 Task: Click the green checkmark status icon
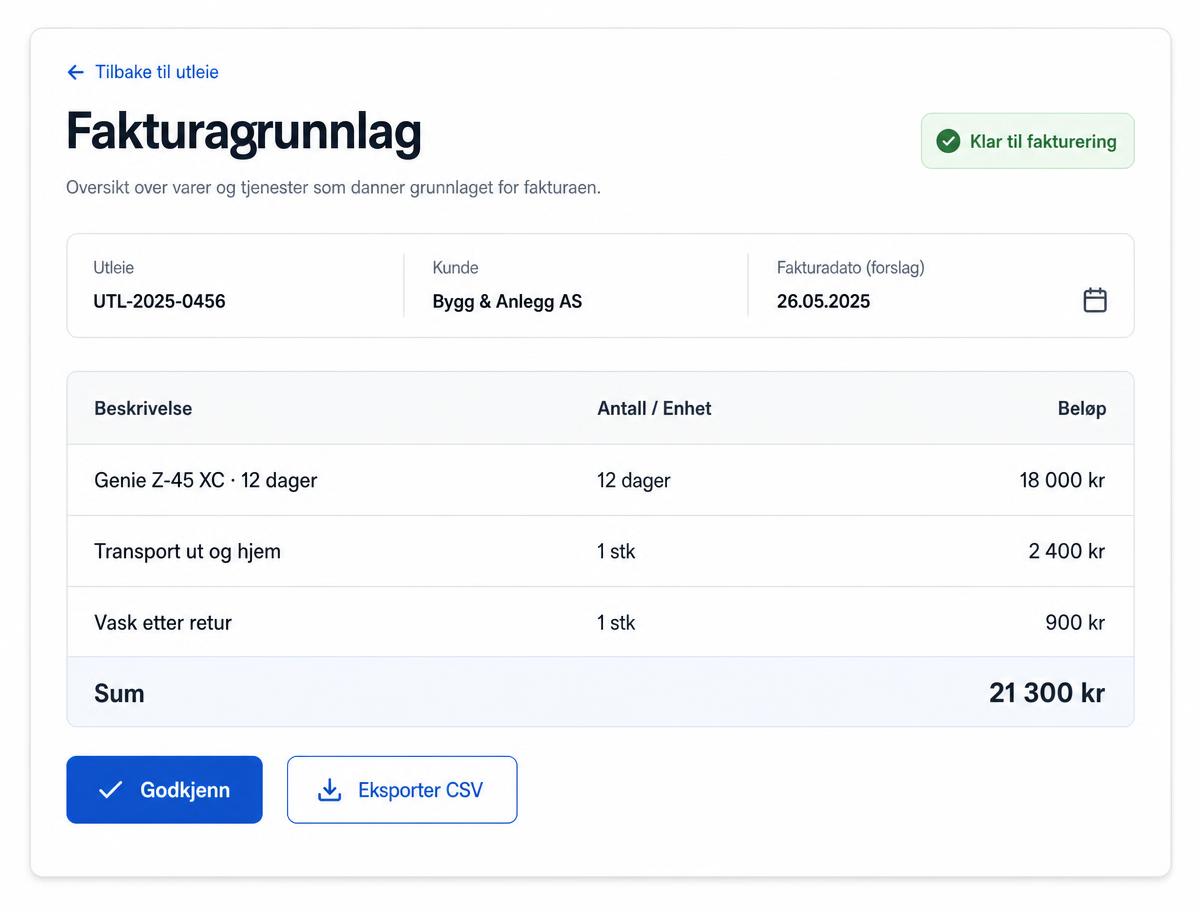tap(948, 141)
